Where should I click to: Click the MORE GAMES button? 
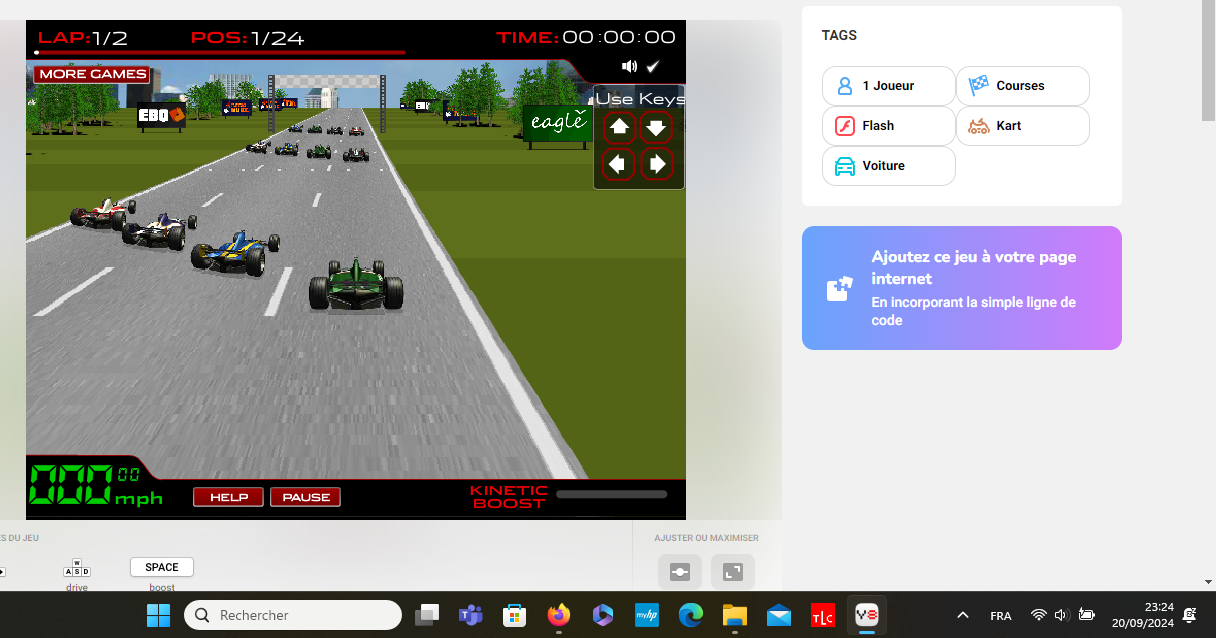pos(91,74)
